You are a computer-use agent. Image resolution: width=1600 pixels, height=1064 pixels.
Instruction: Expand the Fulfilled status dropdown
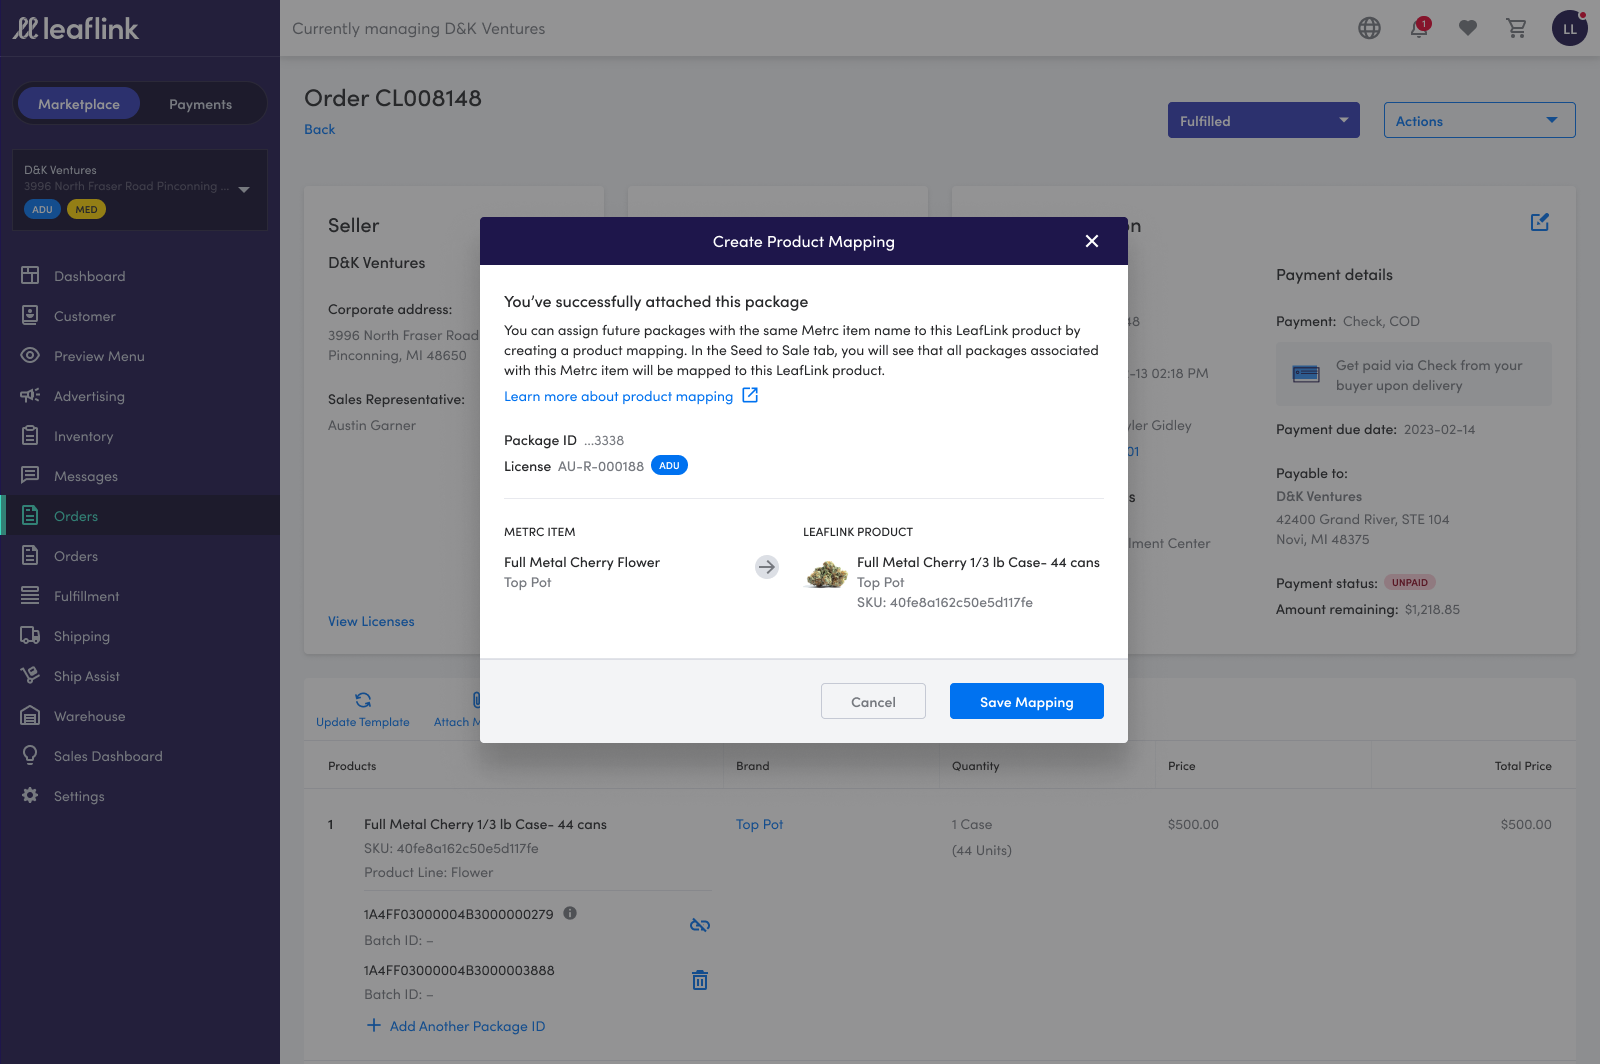[1263, 120]
